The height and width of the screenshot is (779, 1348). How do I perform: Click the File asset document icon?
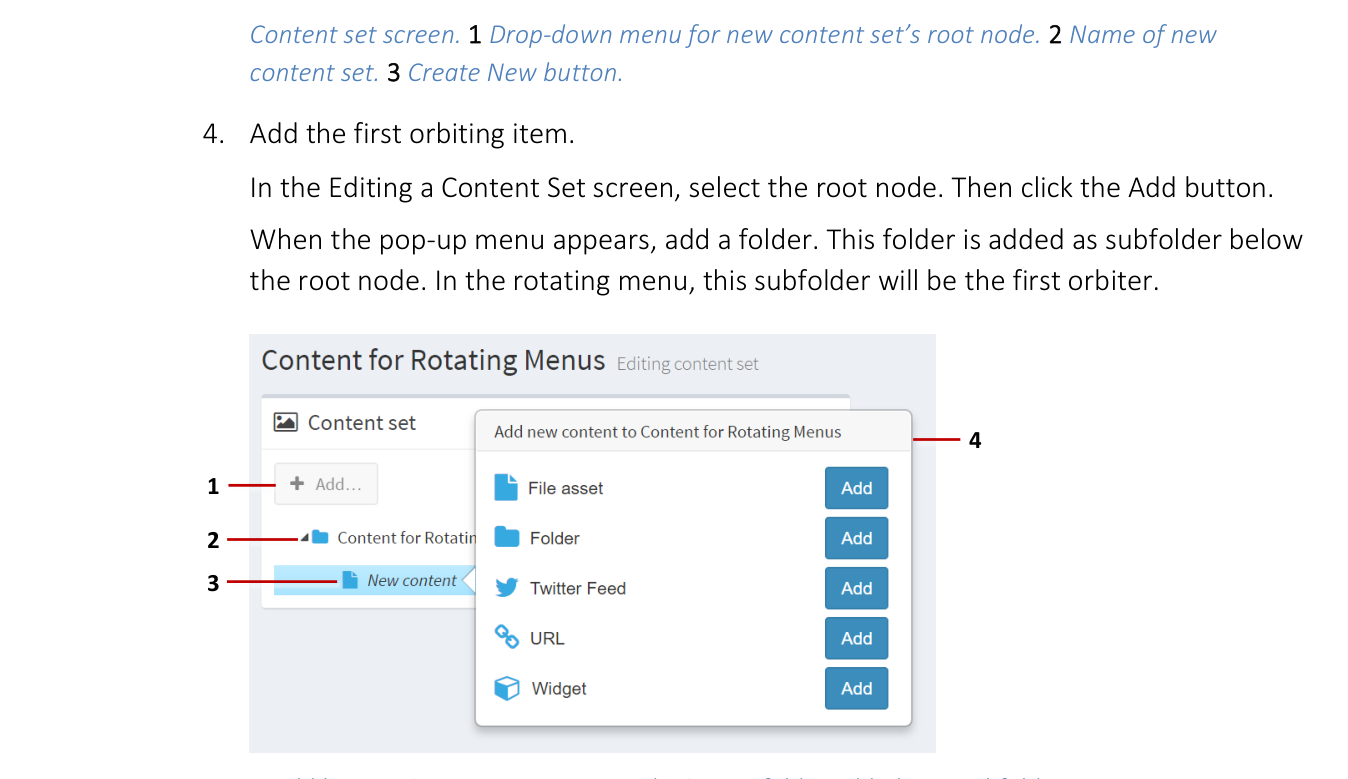[507, 487]
